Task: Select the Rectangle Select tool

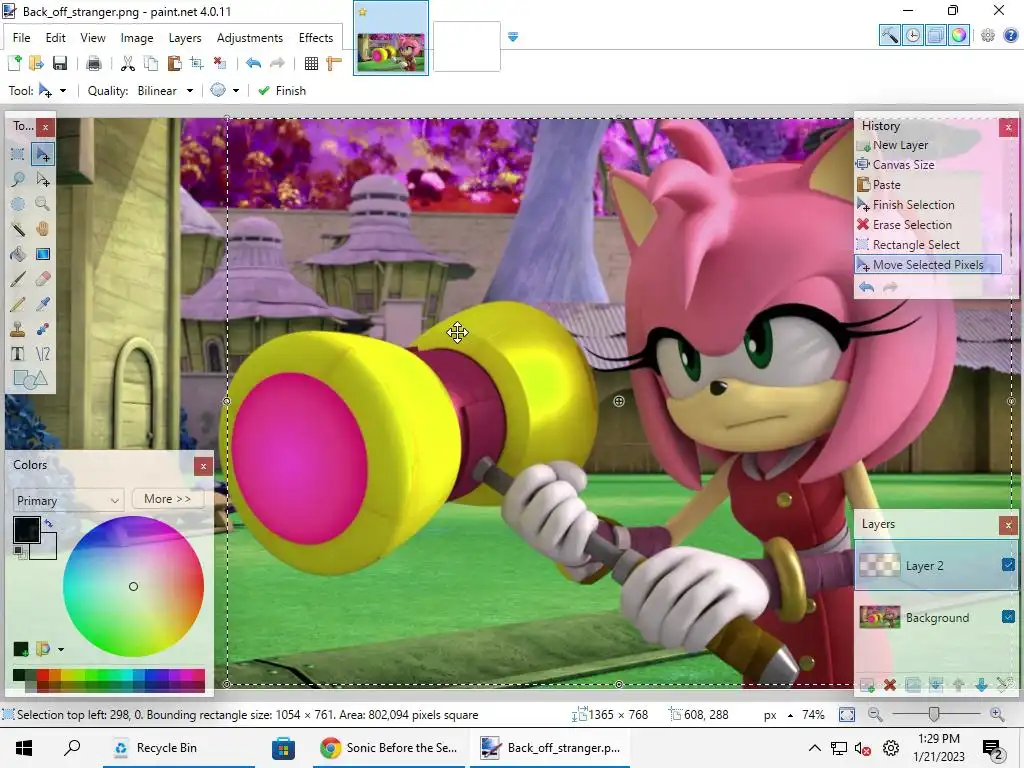Action: click(18, 154)
